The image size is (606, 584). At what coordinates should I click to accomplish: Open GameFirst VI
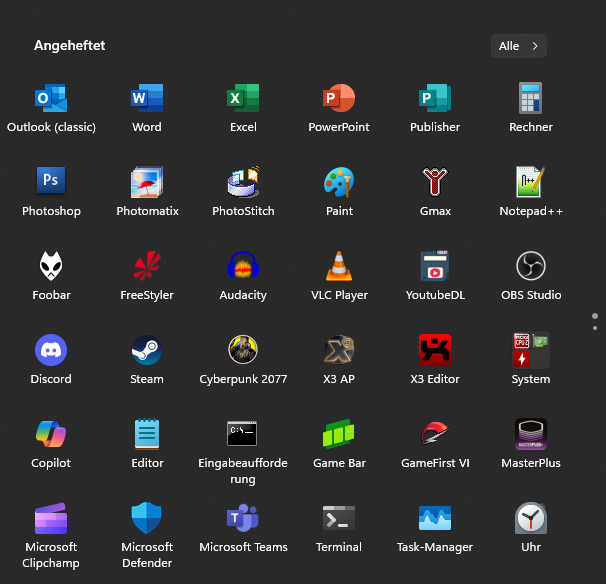(x=435, y=434)
